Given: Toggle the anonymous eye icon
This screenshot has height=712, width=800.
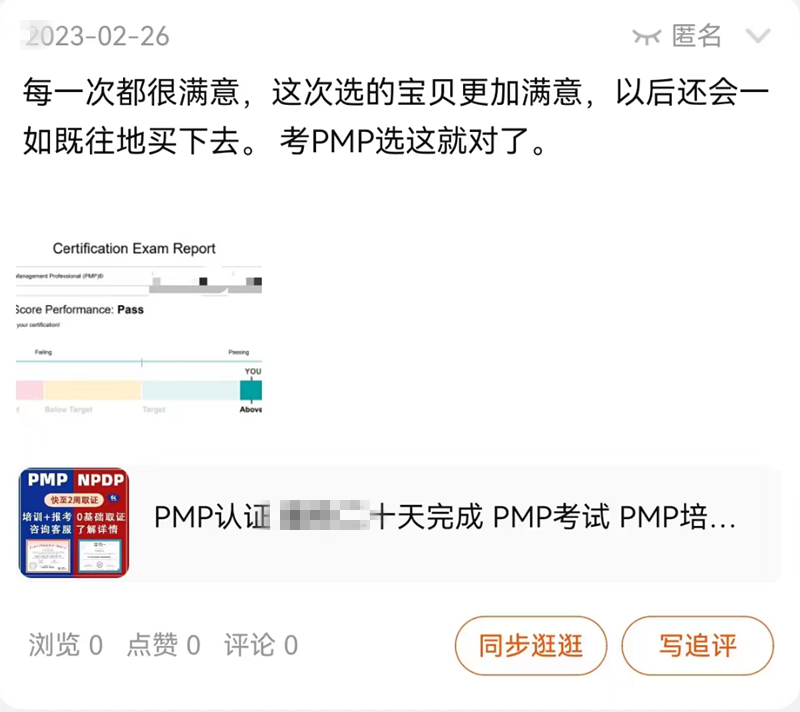Looking at the screenshot, I should [x=646, y=37].
